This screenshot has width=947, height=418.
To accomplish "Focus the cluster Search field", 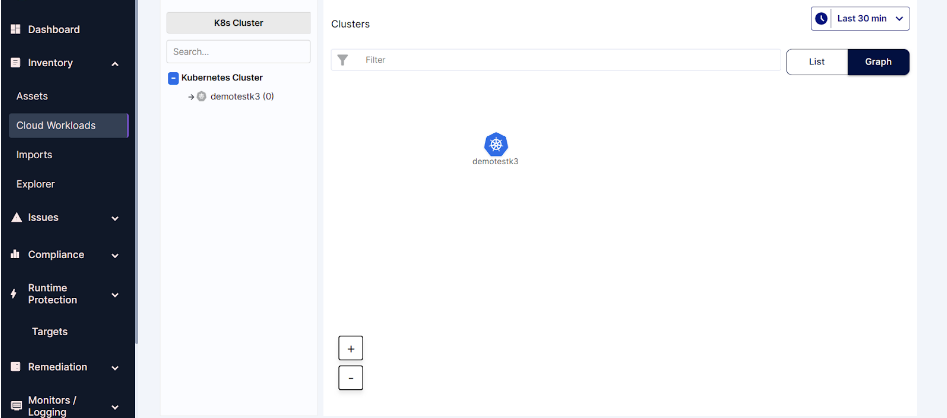I will coord(239,52).
